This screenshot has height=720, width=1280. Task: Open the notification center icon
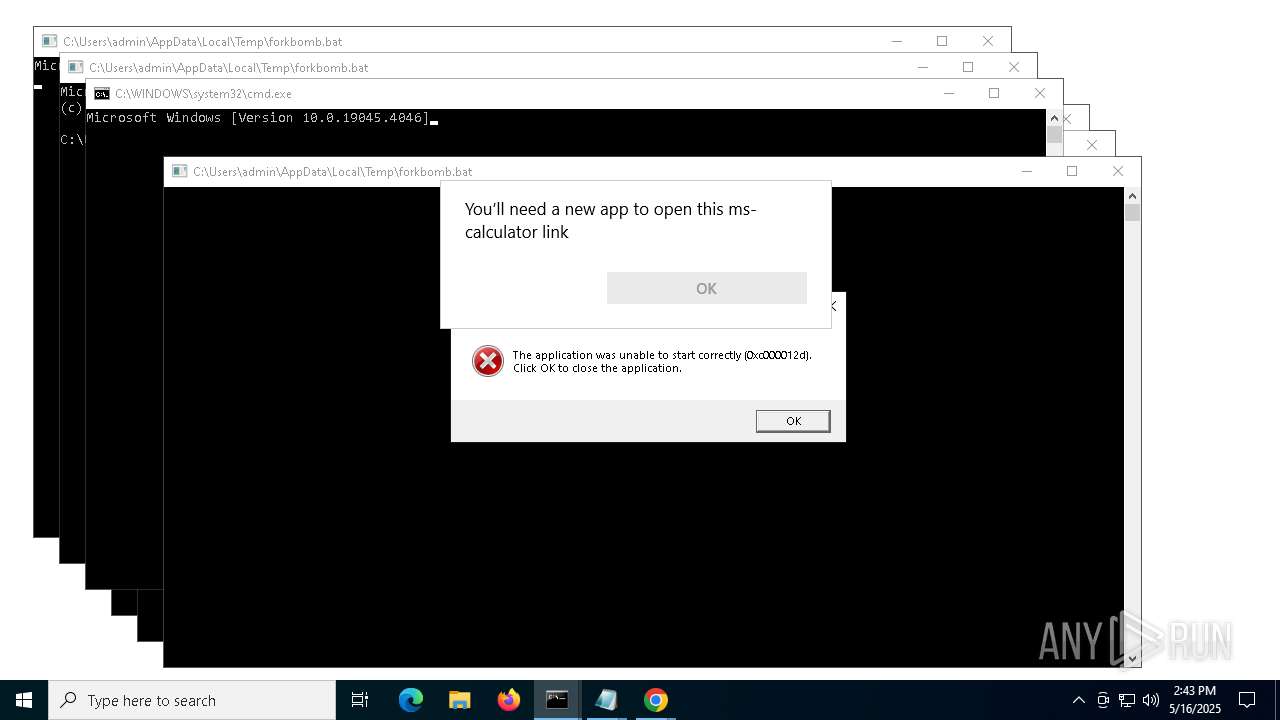pos(1247,700)
